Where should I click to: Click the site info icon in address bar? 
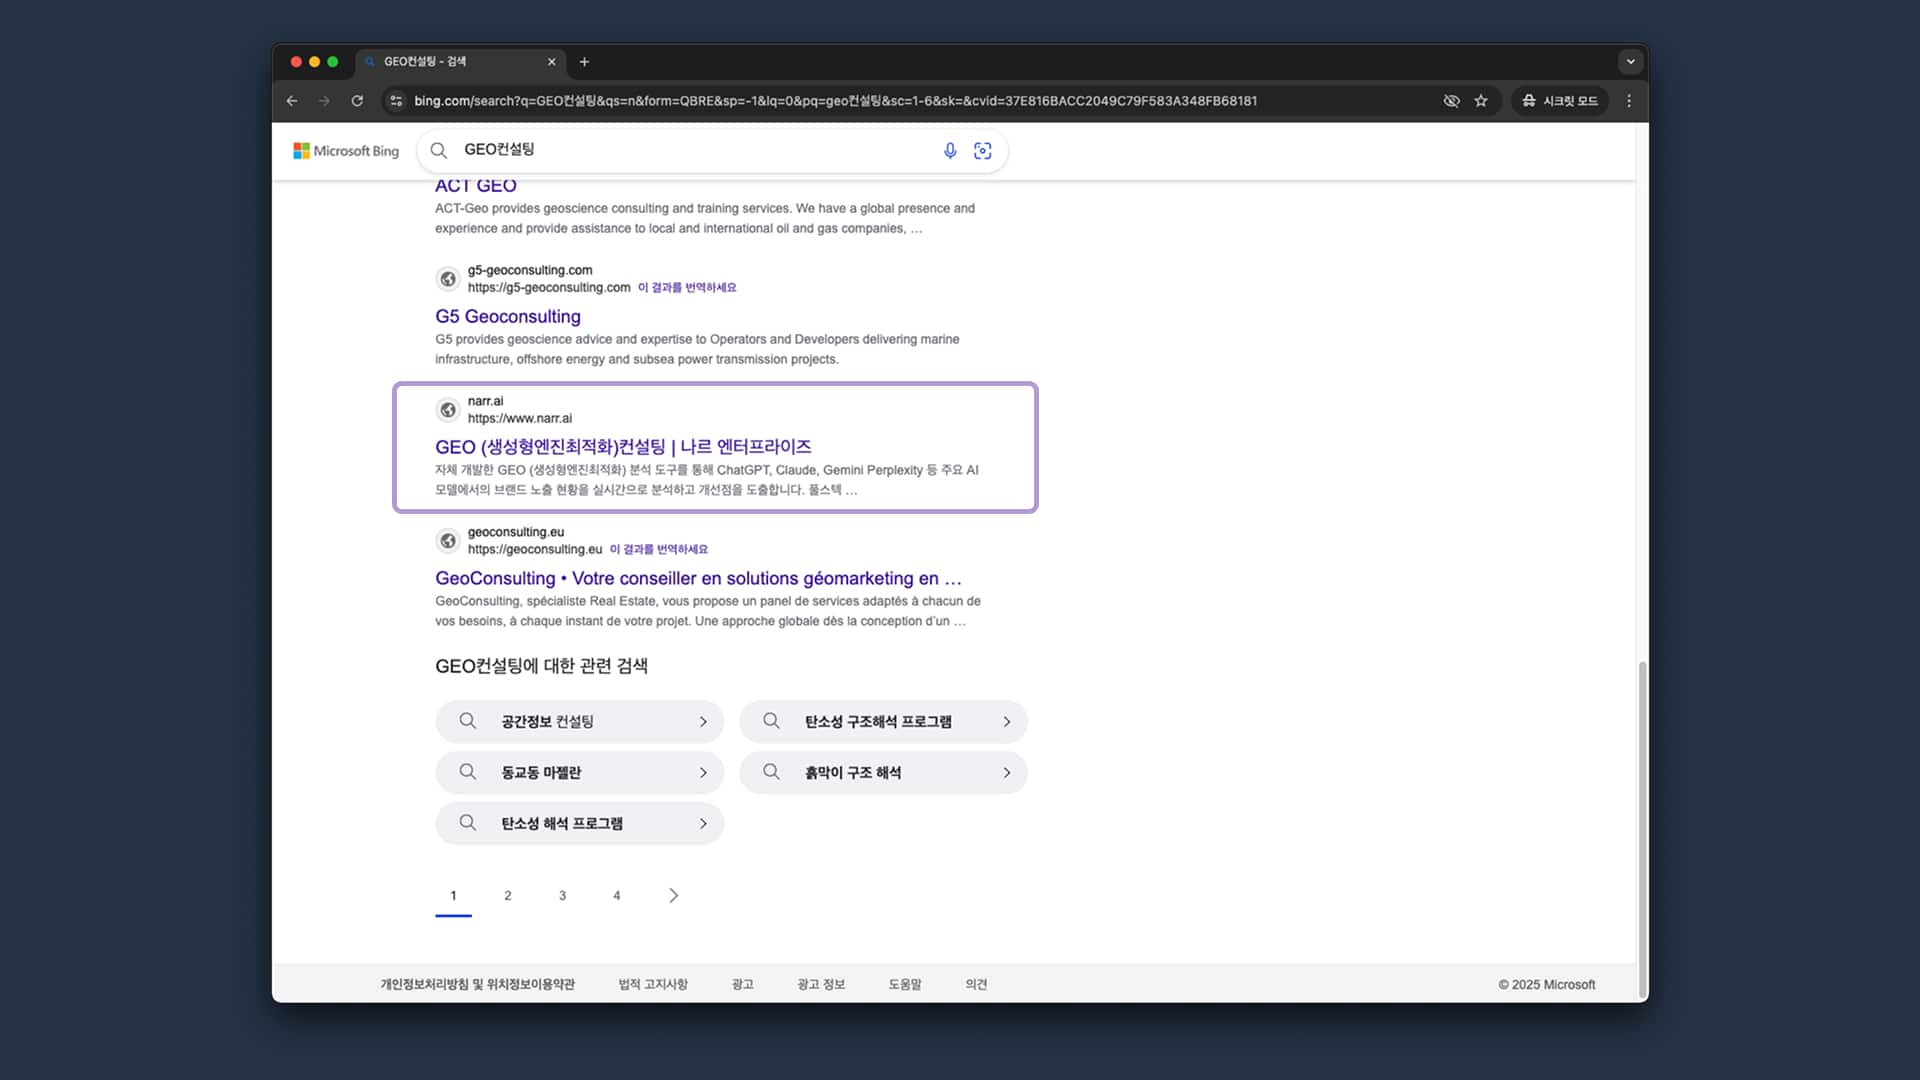pyautogui.click(x=396, y=101)
